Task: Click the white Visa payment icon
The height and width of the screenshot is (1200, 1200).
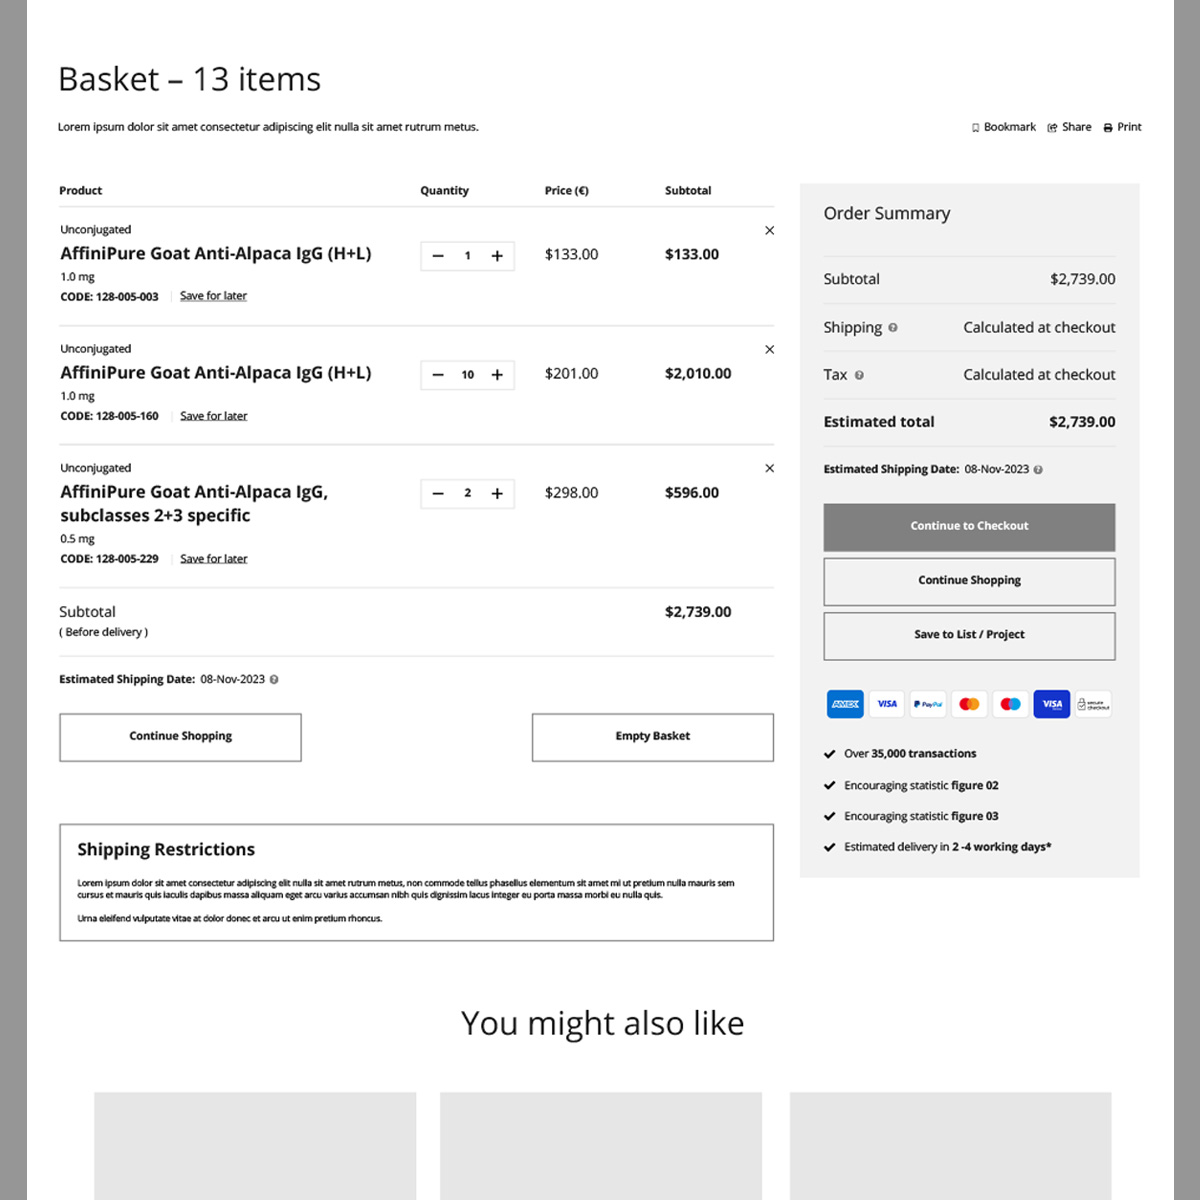Action: click(887, 704)
